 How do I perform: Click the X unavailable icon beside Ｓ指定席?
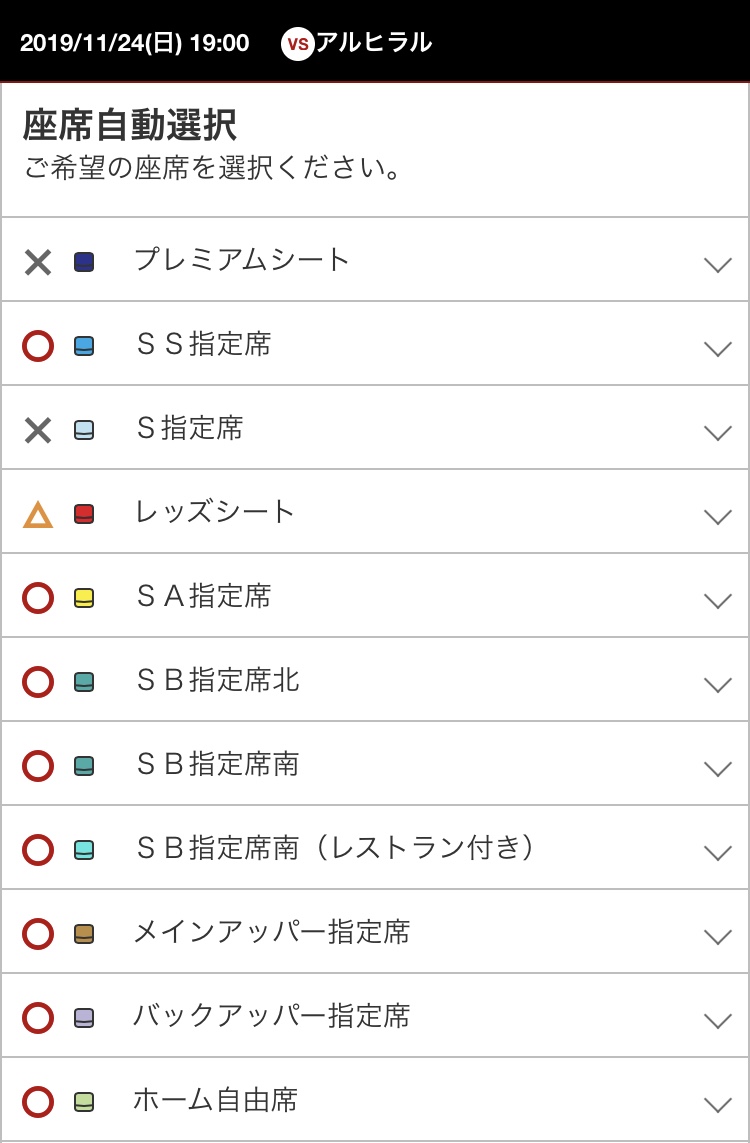click(38, 431)
